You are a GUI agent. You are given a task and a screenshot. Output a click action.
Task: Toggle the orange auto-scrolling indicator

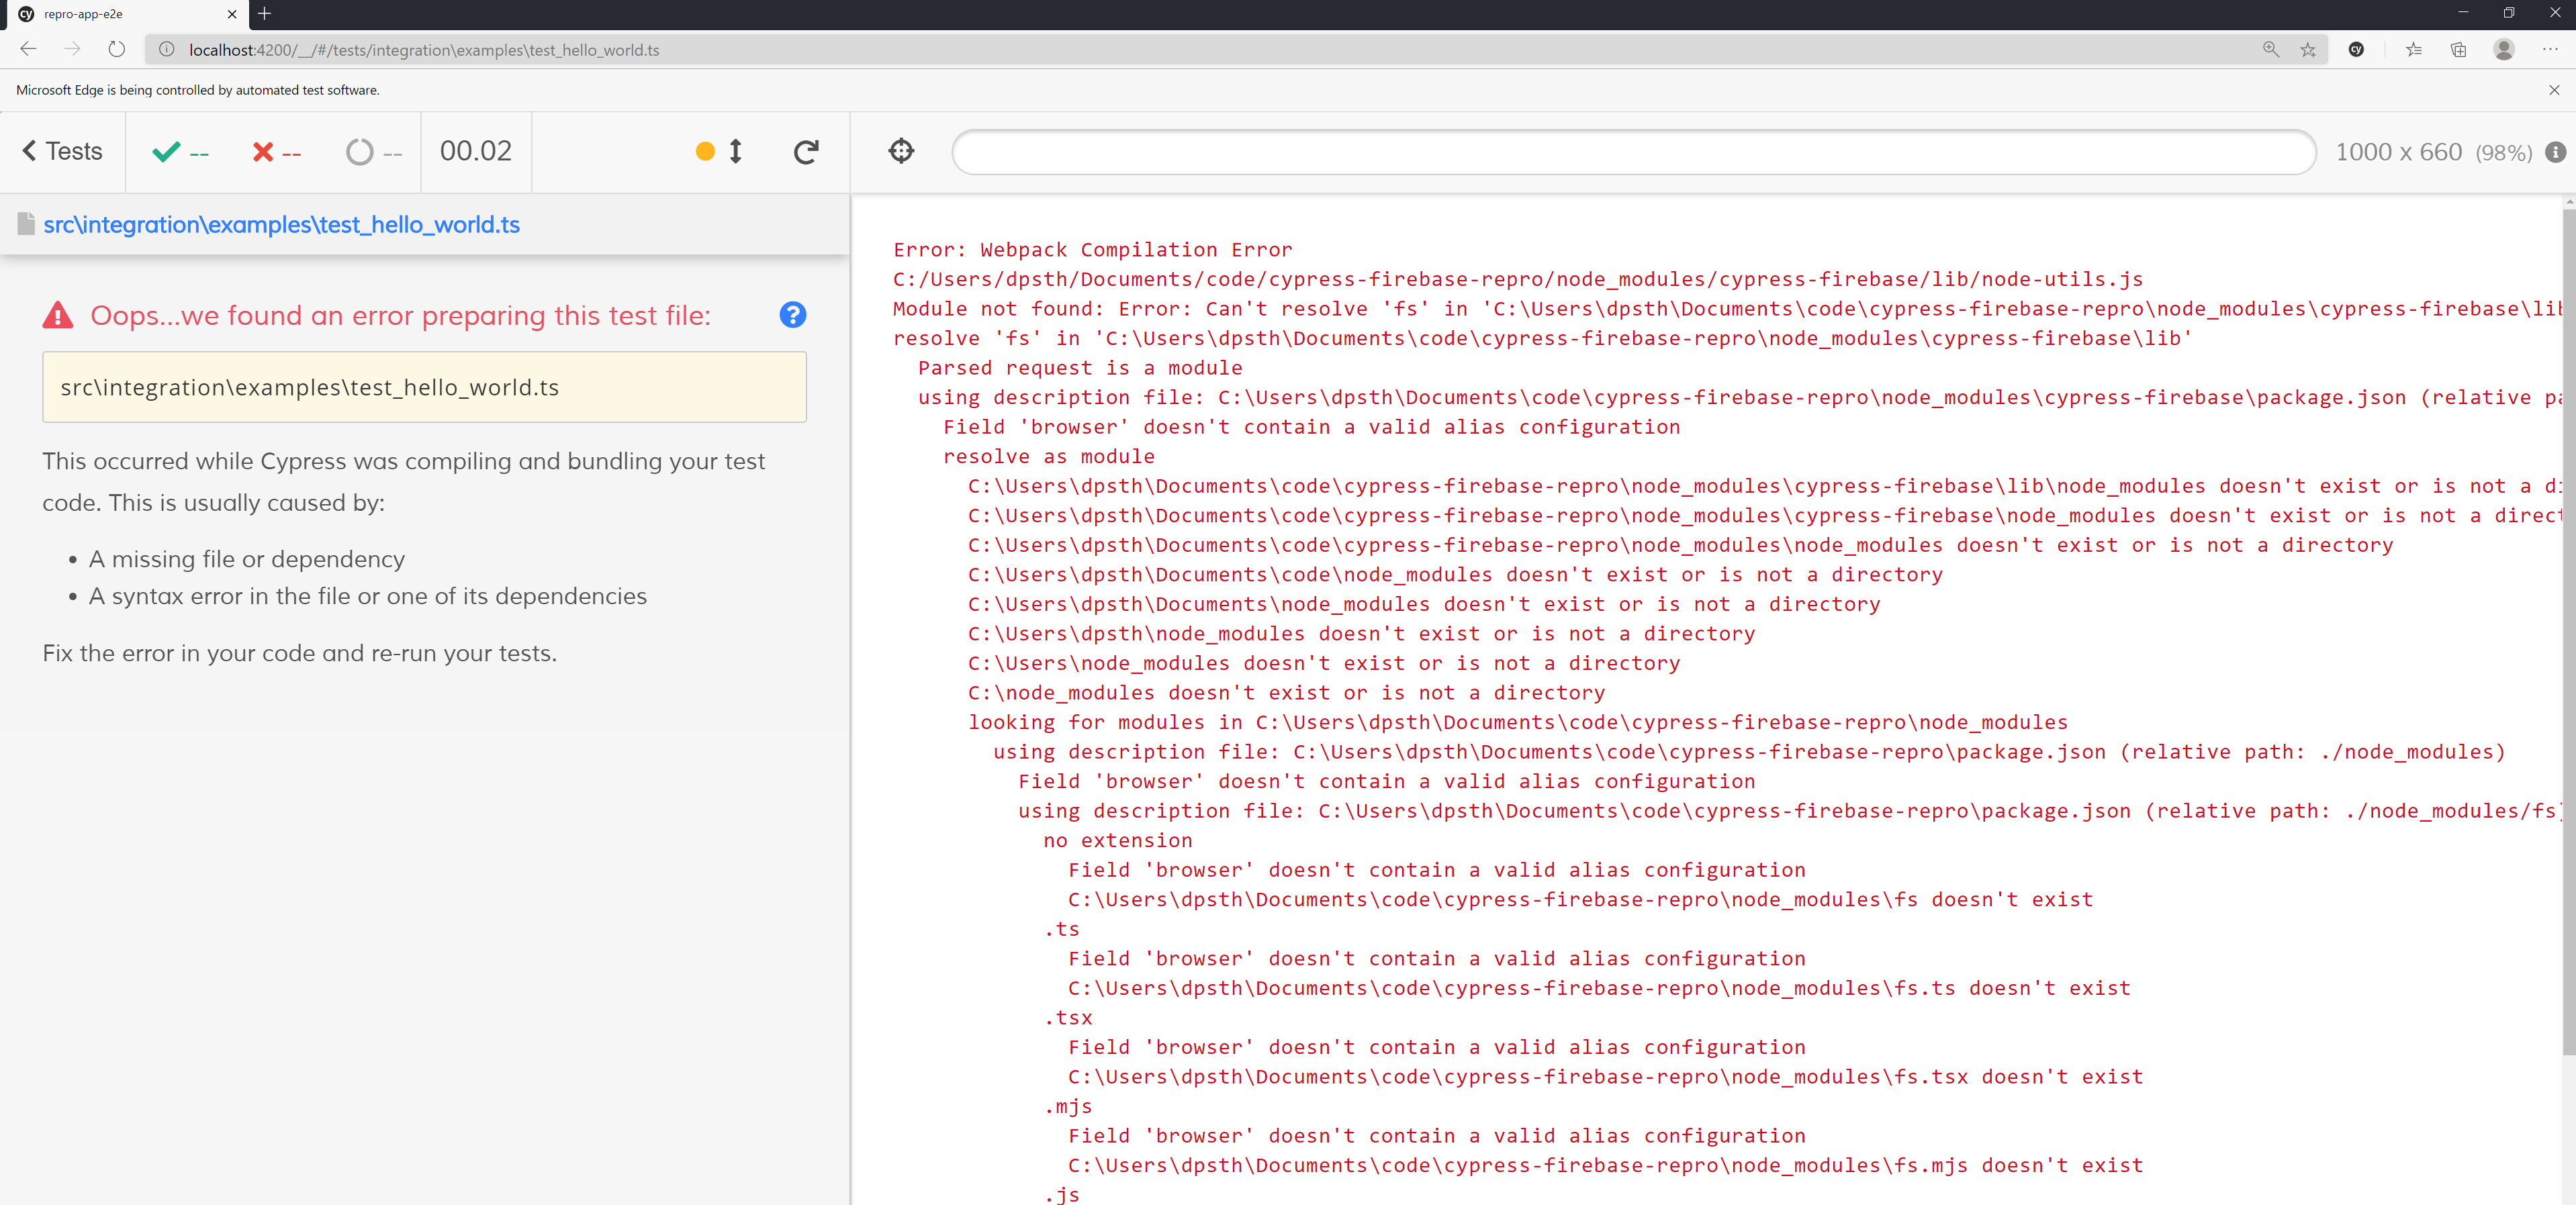point(706,151)
